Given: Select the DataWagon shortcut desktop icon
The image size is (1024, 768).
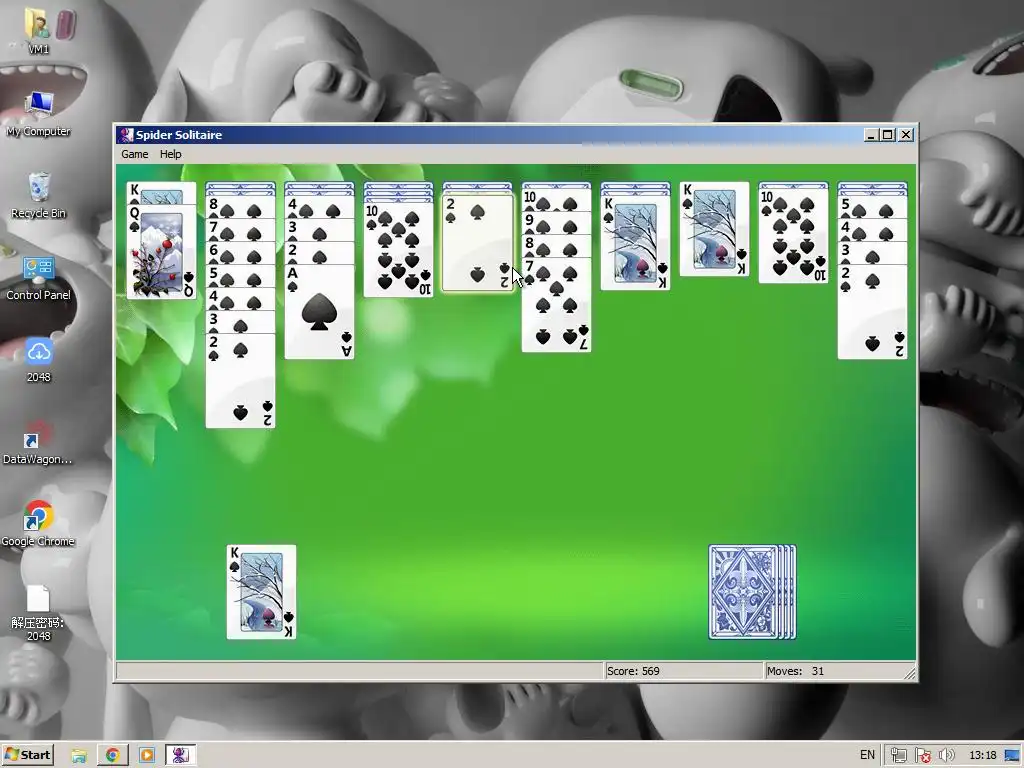Looking at the screenshot, I should (38, 442).
